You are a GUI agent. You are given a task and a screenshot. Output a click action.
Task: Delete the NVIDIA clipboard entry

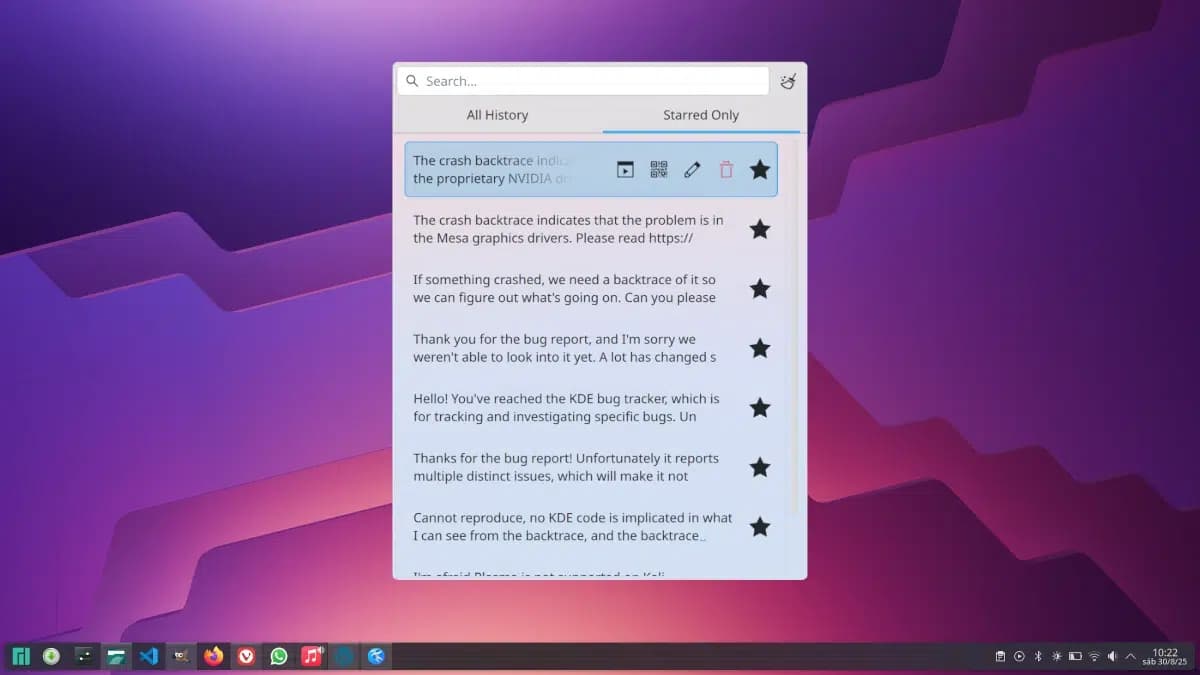coord(726,170)
